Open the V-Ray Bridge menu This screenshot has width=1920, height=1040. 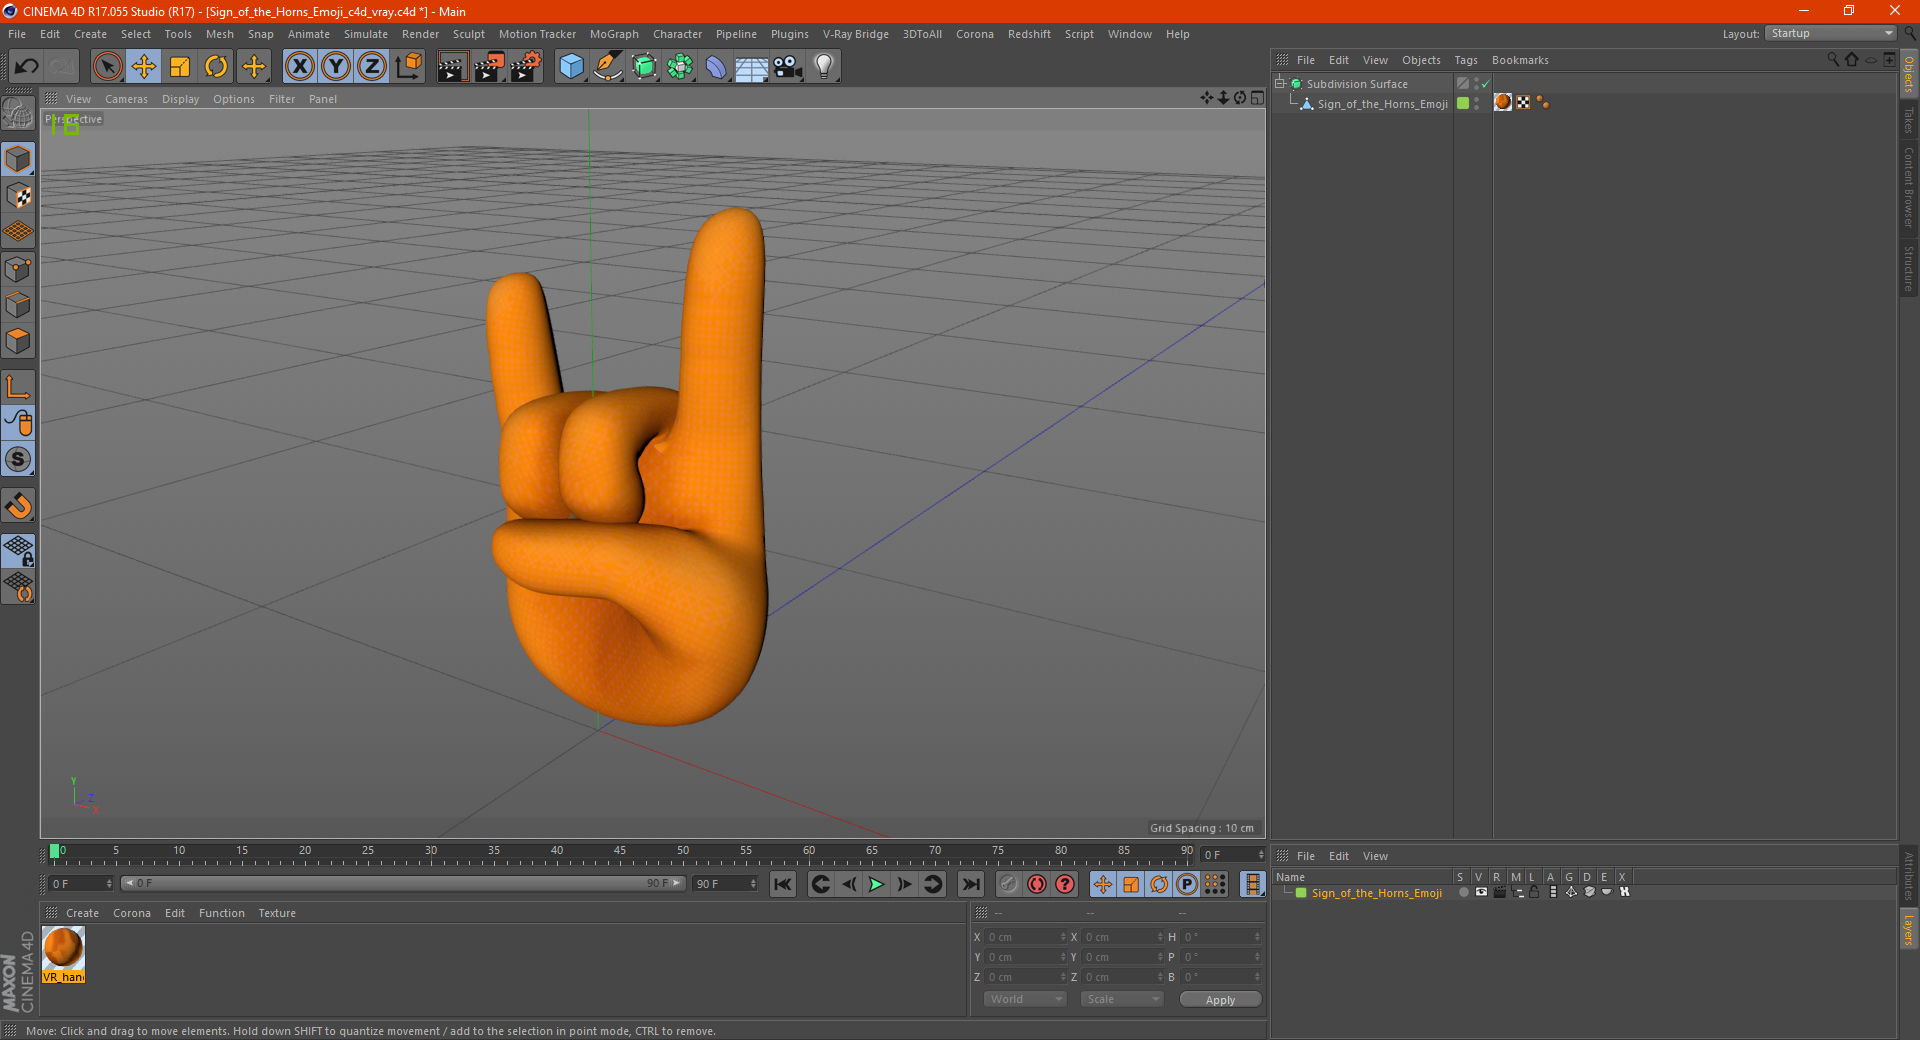(x=856, y=34)
